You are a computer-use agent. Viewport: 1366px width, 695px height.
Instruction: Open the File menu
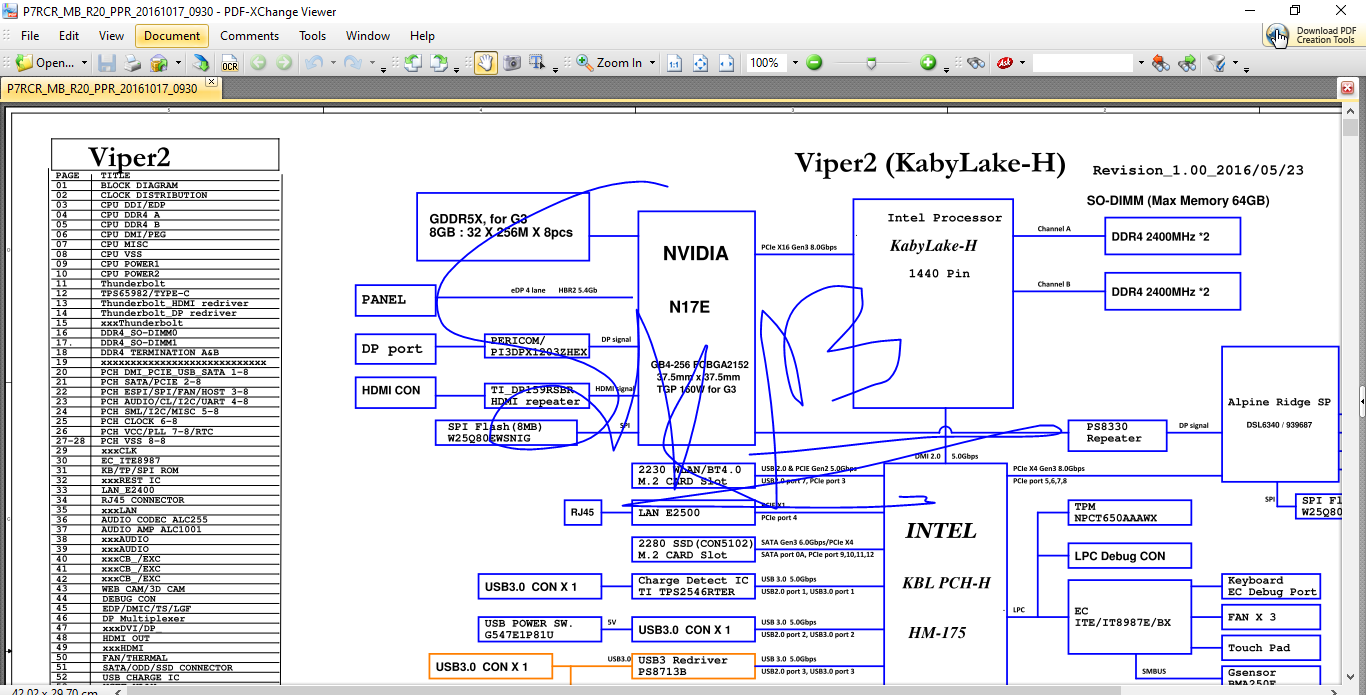pyautogui.click(x=30, y=35)
